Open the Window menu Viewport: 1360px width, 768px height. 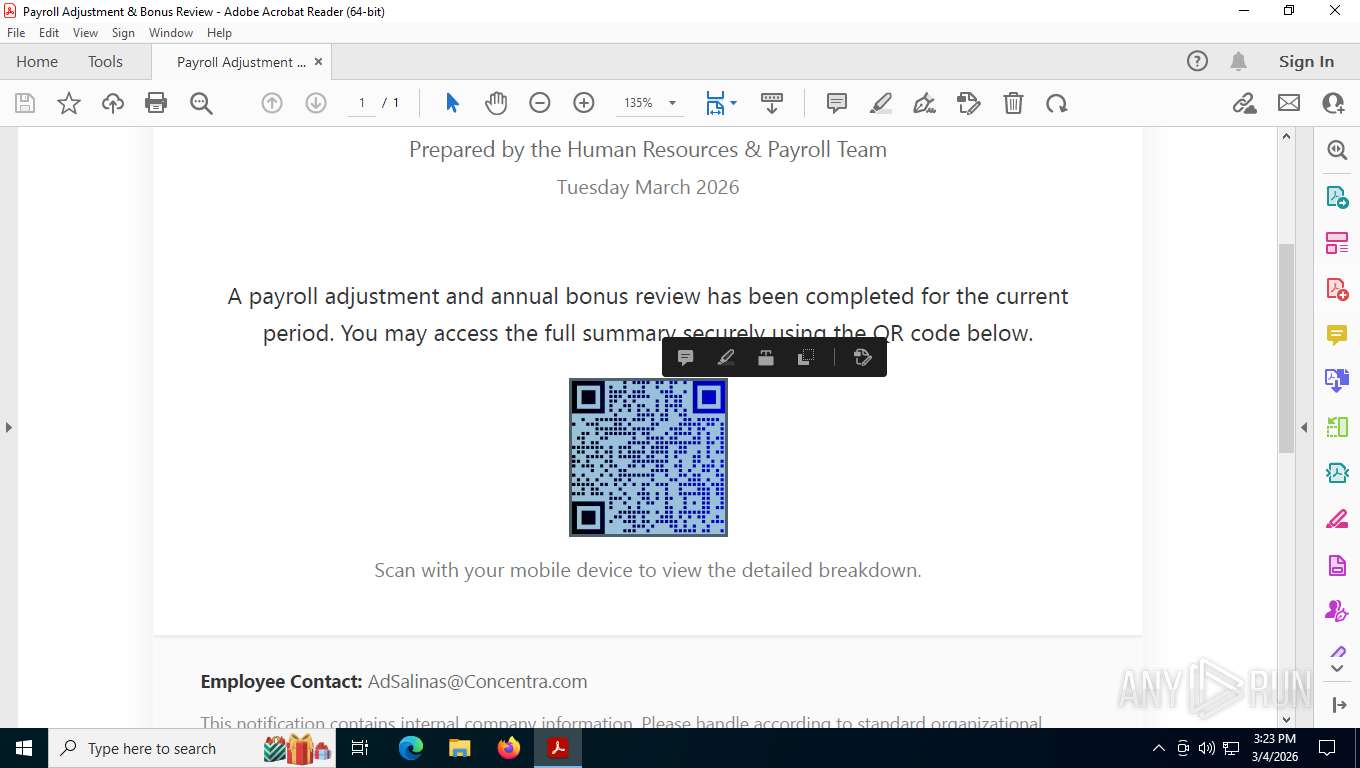coord(171,33)
